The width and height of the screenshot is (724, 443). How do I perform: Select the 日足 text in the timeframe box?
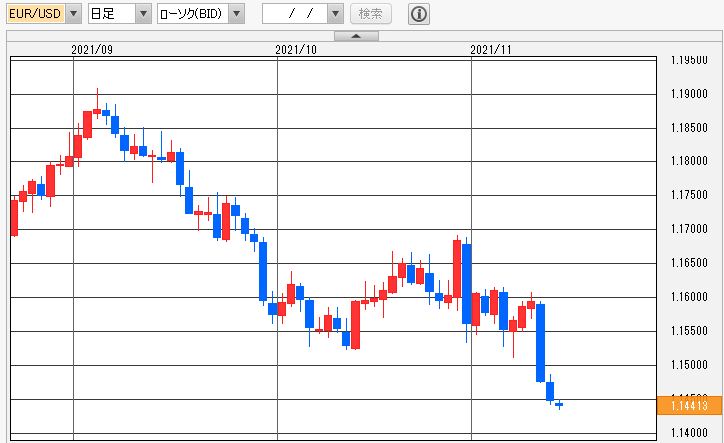(102, 14)
